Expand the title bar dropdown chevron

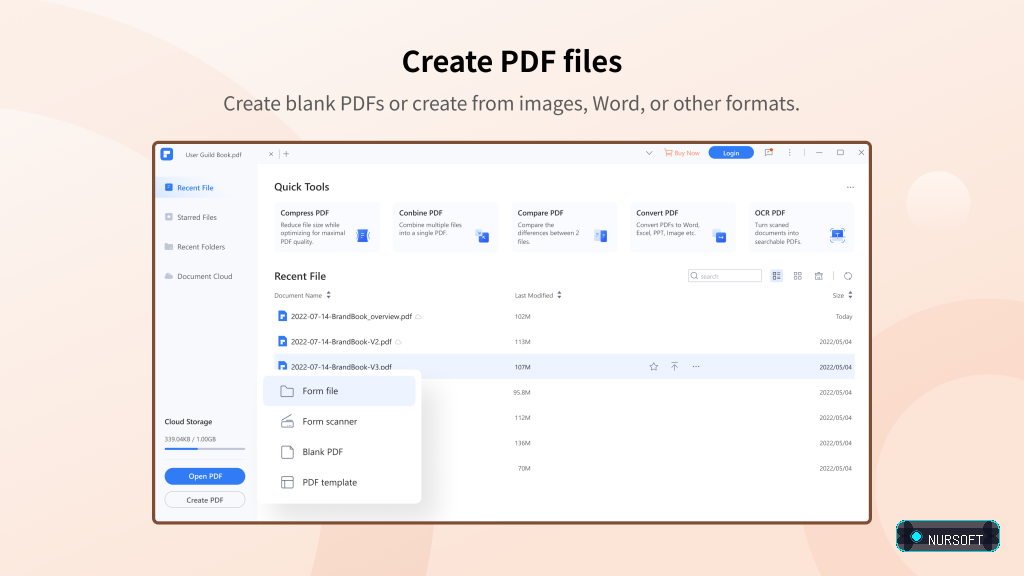(649, 153)
